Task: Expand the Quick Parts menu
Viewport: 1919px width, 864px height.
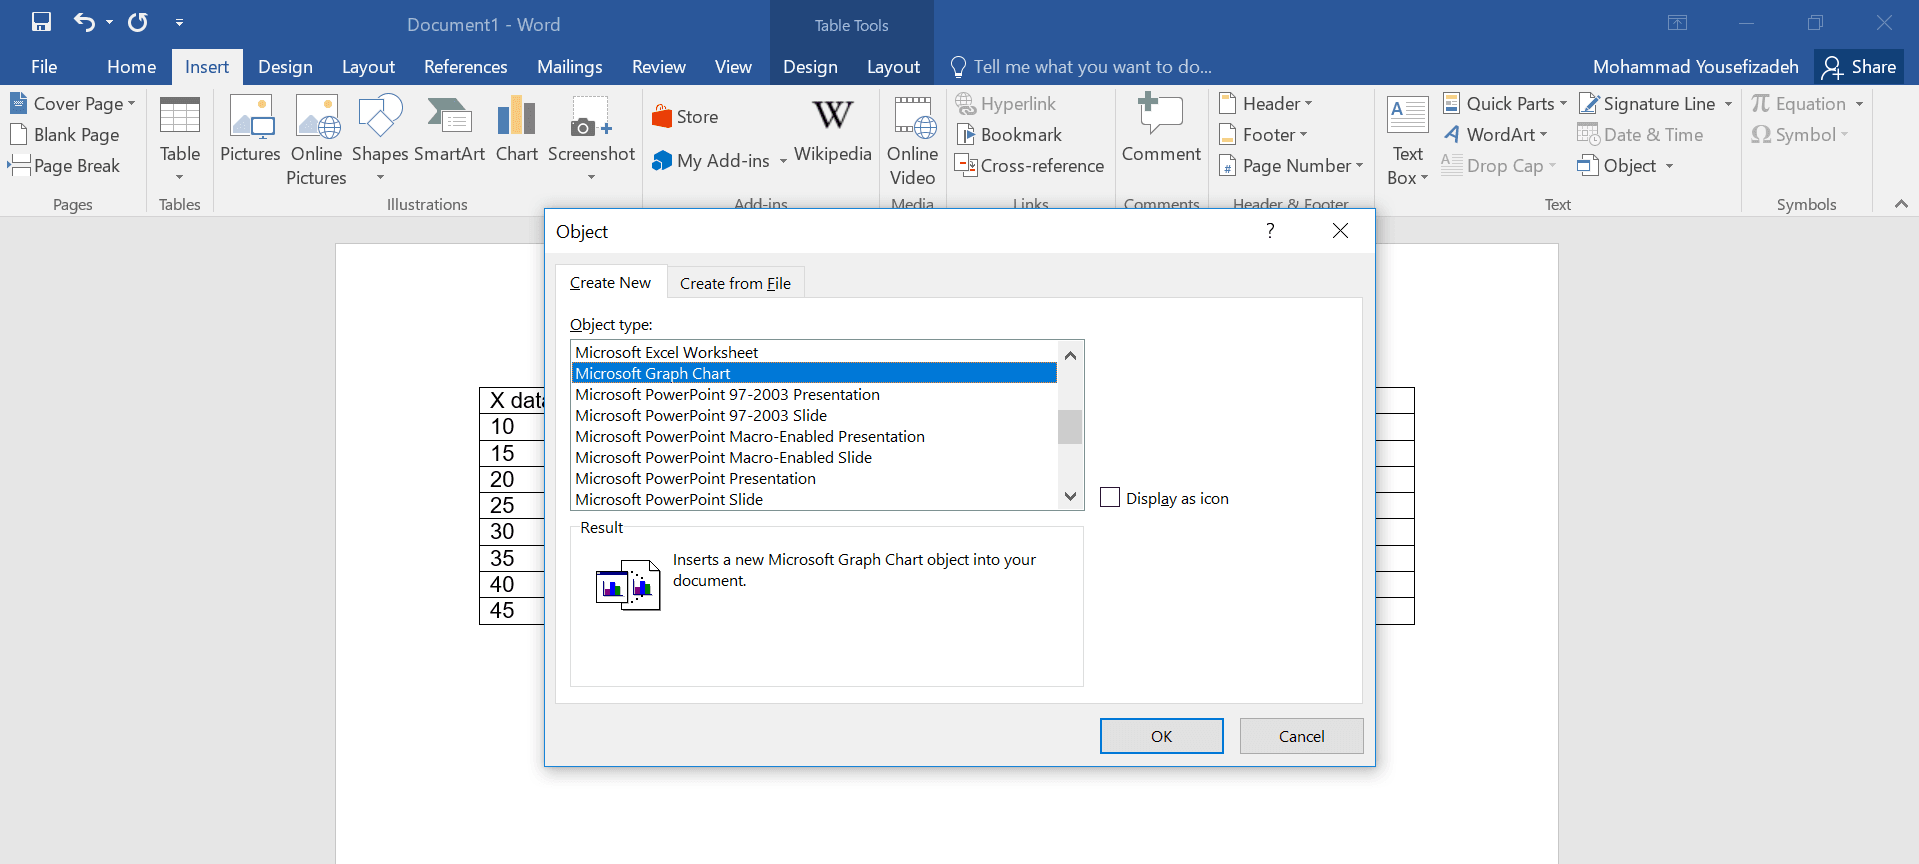Action: tap(1505, 104)
